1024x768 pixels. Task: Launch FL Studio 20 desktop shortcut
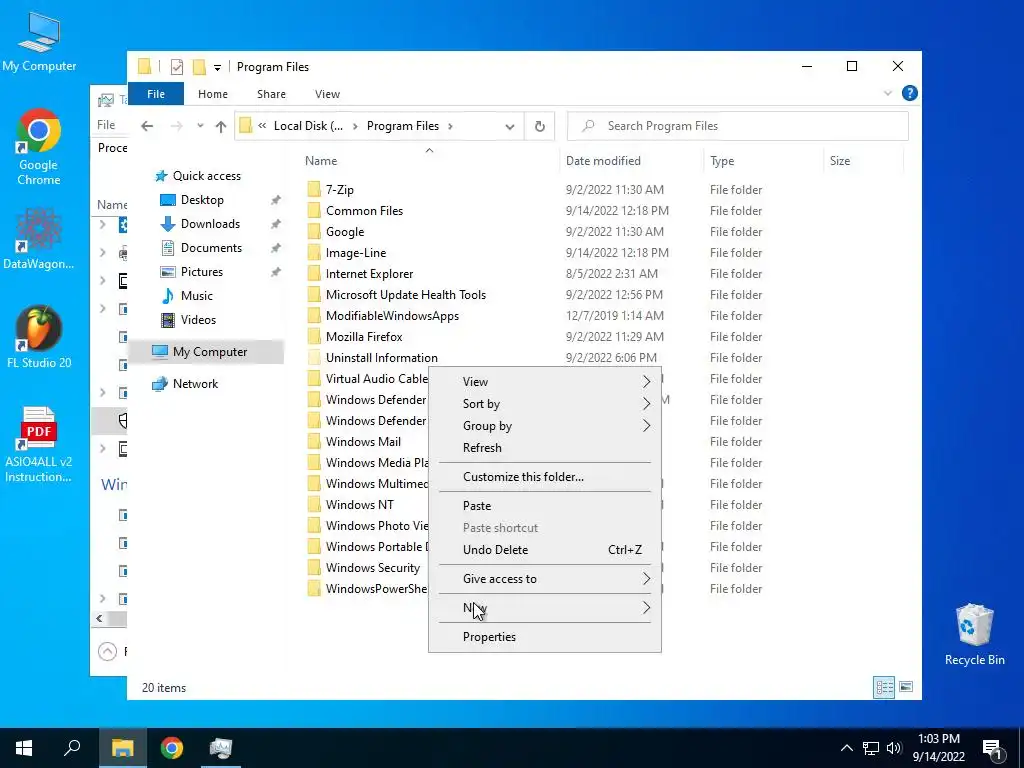[39, 336]
